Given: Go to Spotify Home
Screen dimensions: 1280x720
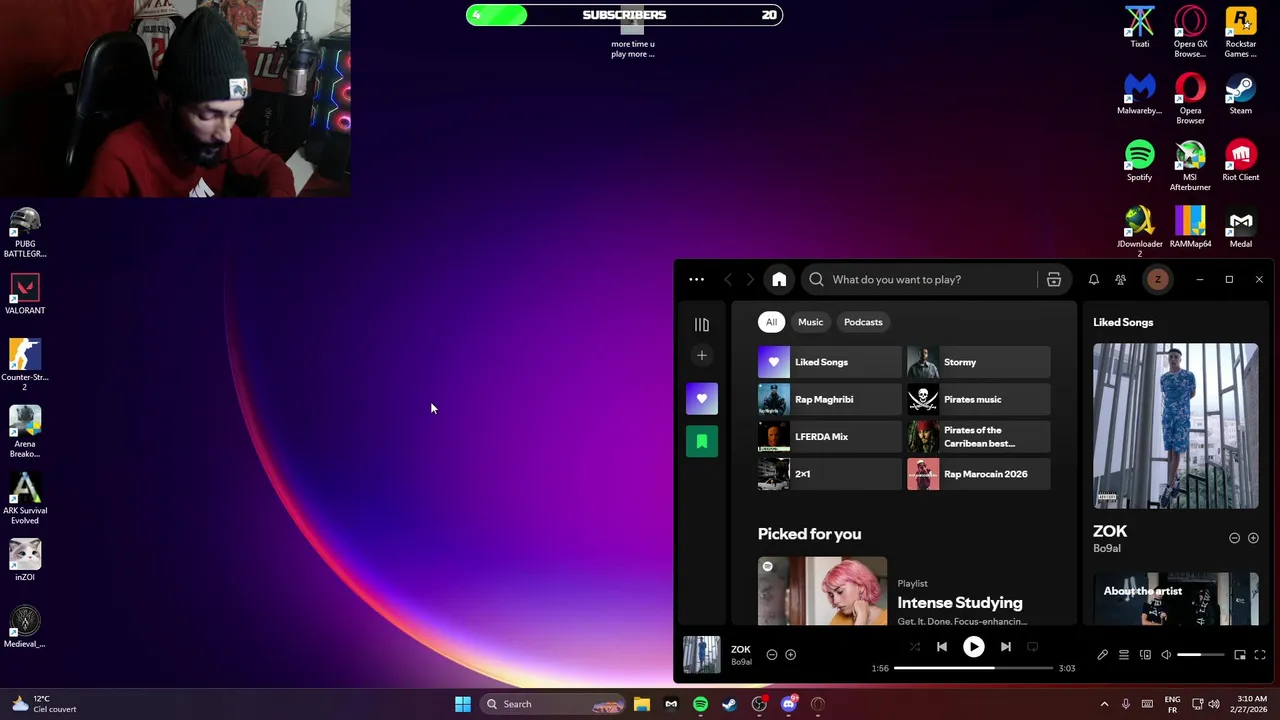Looking at the screenshot, I should (x=779, y=280).
